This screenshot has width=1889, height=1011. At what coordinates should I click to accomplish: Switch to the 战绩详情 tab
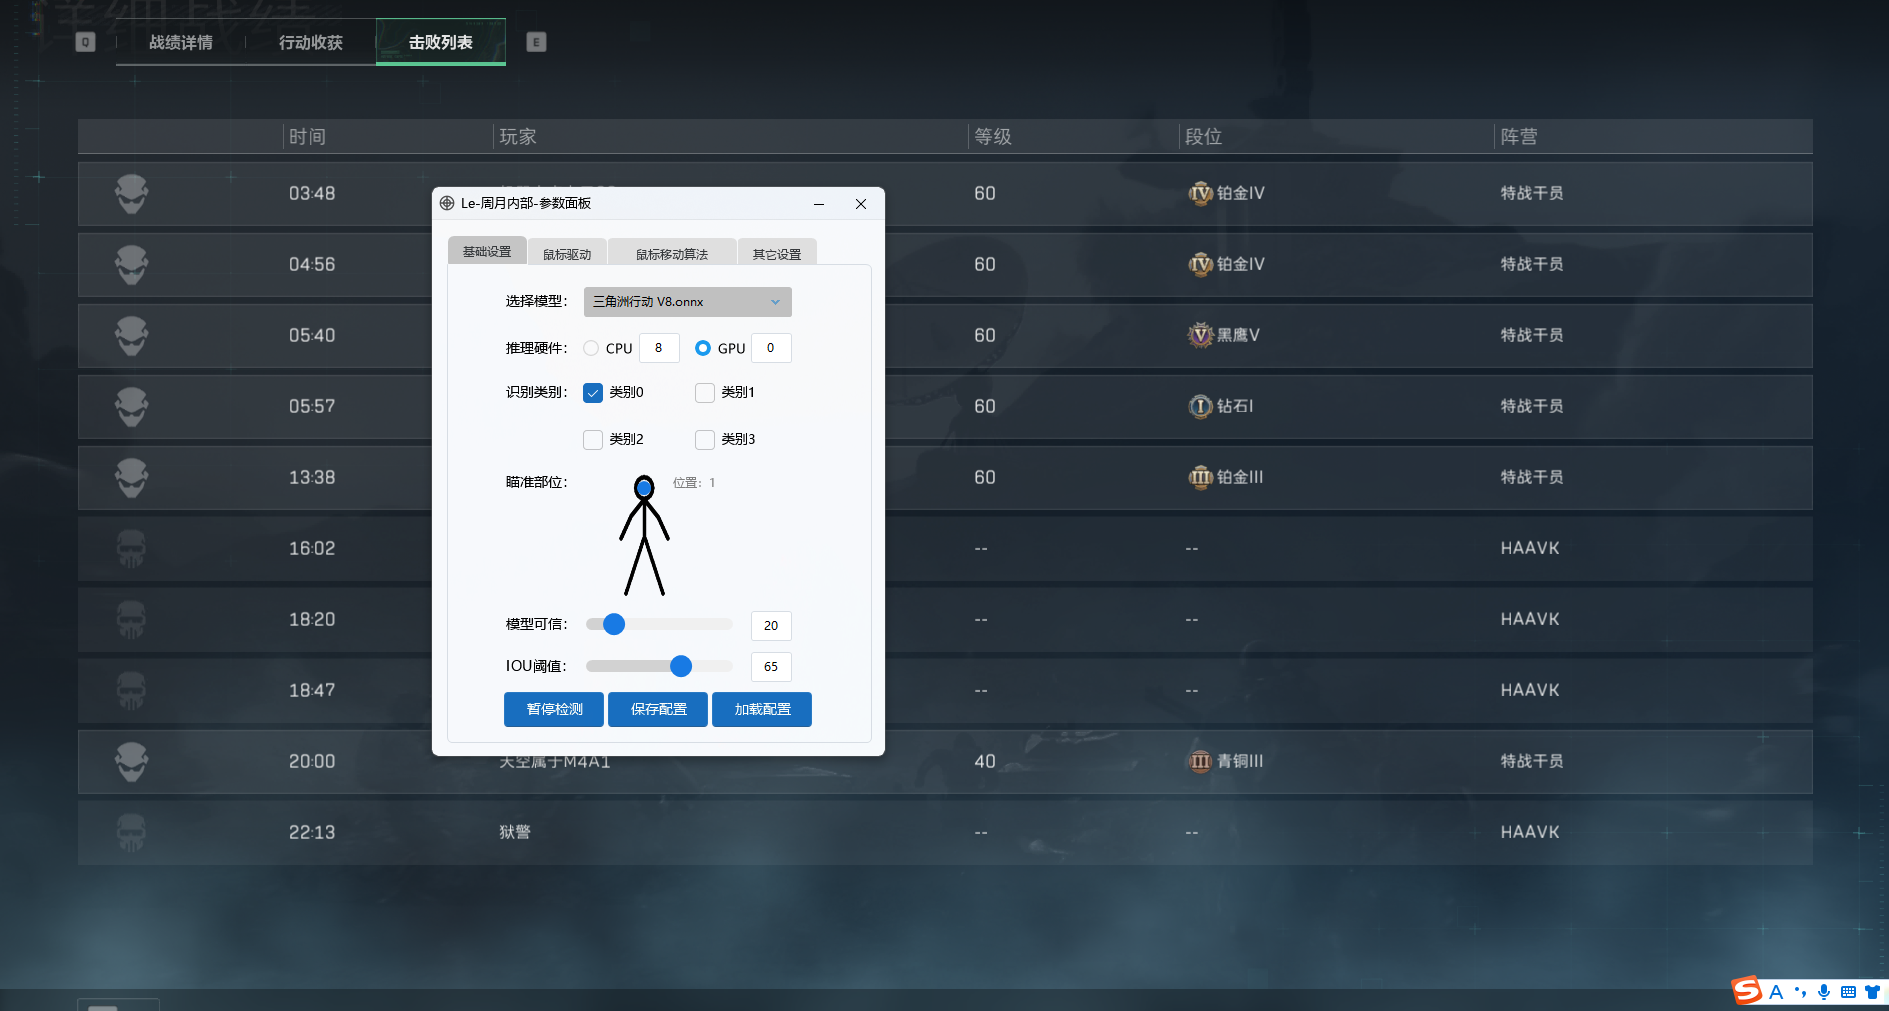click(x=181, y=42)
